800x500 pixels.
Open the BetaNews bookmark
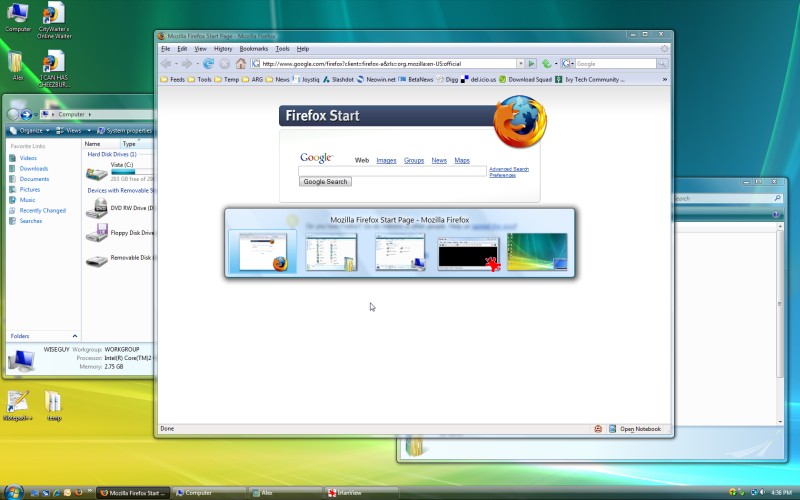click(416, 80)
